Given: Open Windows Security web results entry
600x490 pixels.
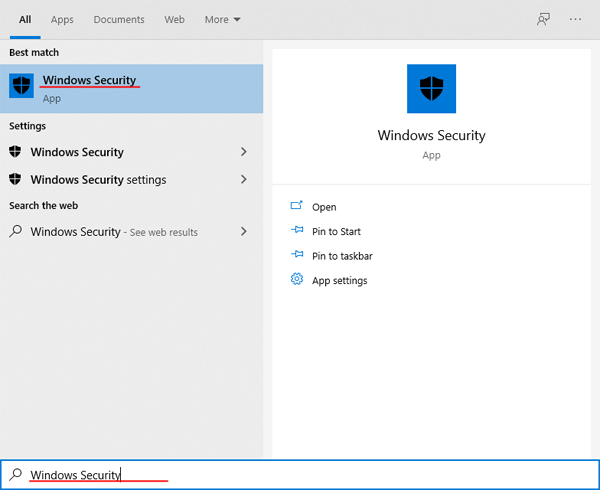Looking at the screenshot, I should [x=131, y=231].
